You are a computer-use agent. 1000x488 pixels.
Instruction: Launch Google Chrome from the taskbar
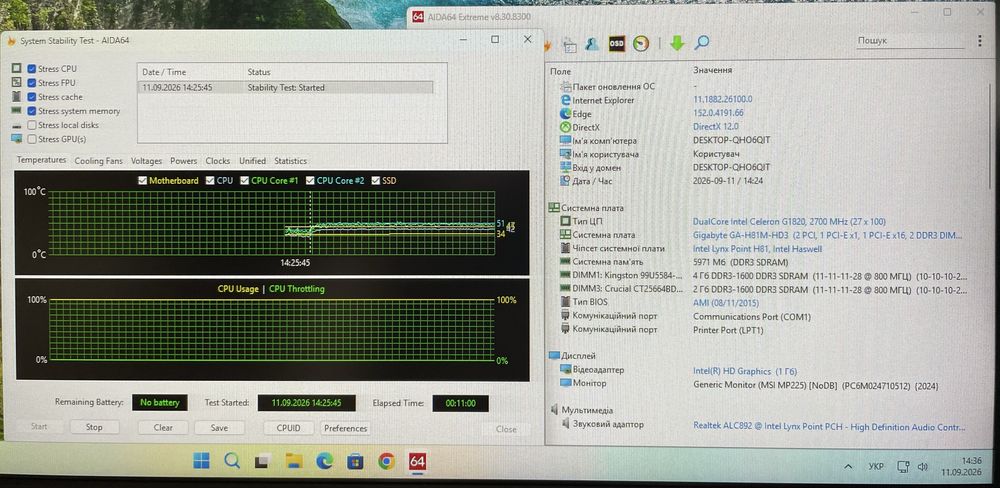pos(386,461)
